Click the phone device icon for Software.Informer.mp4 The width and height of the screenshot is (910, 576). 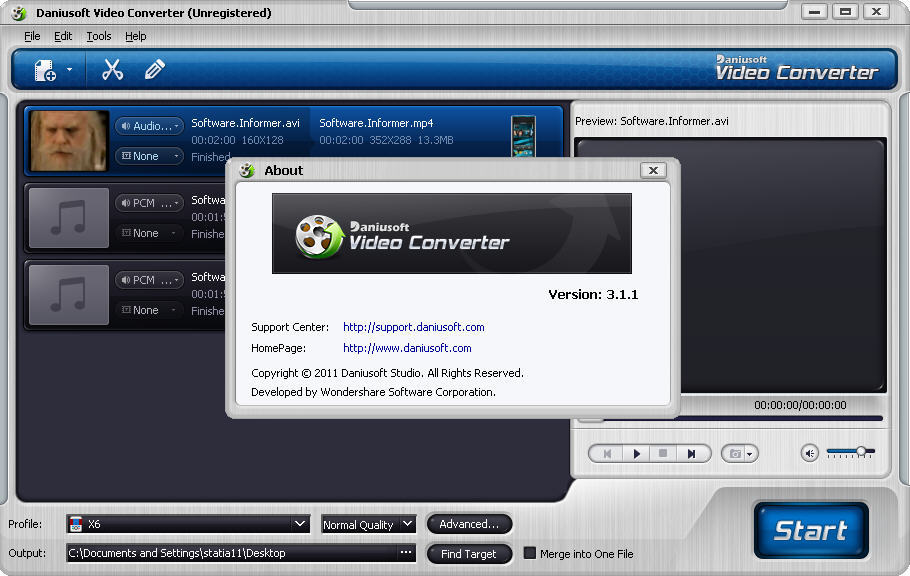(523, 137)
